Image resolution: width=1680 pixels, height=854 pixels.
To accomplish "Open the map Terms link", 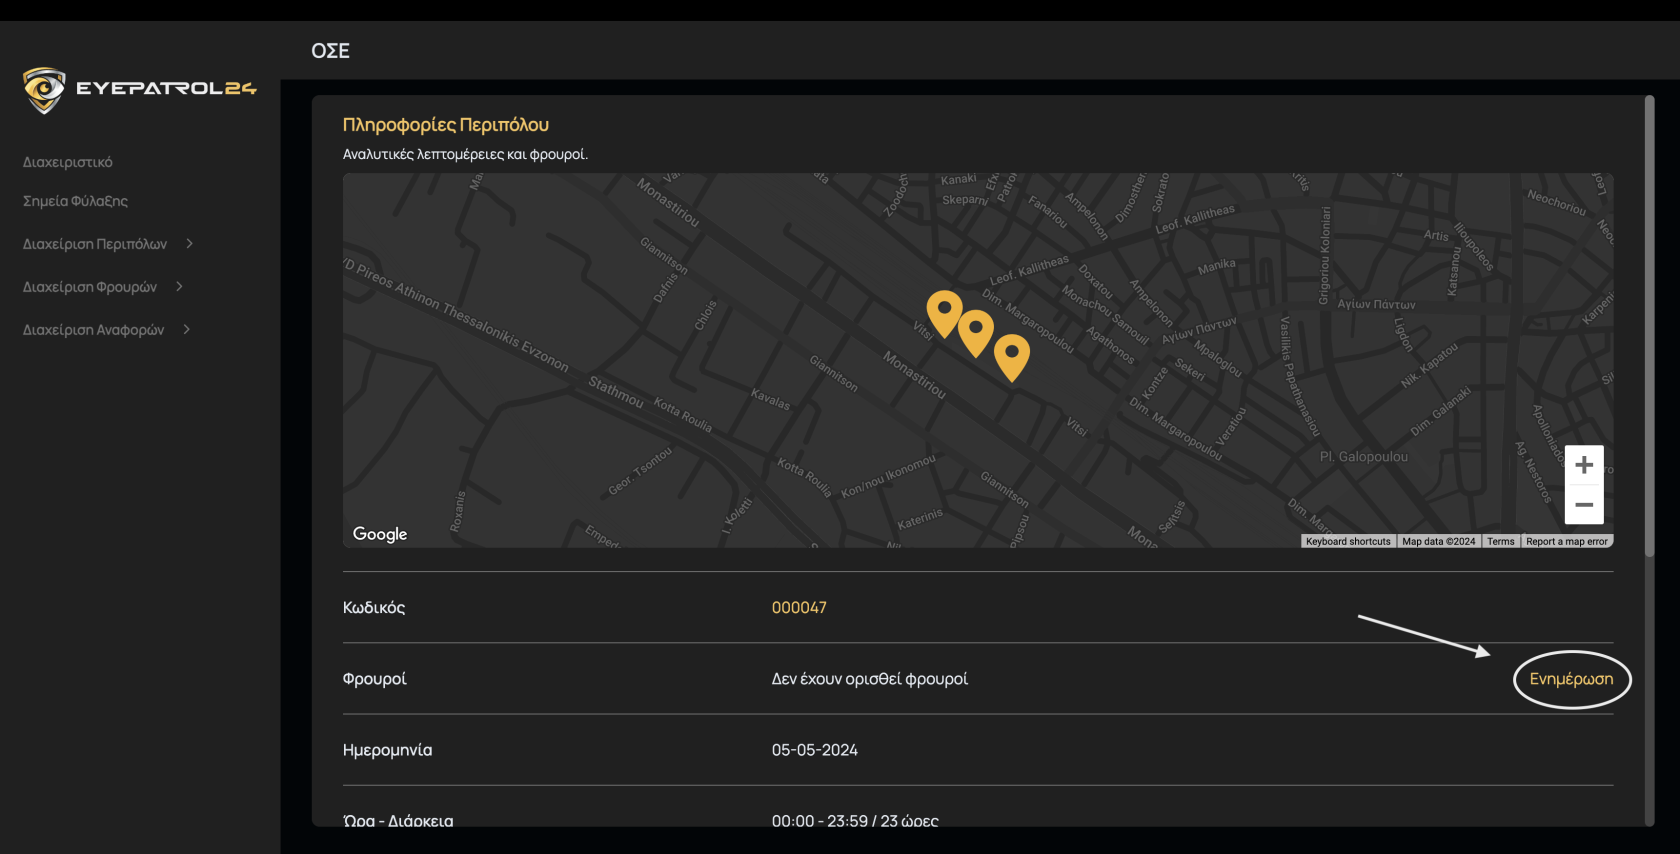I will click(x=1500, y=542).
